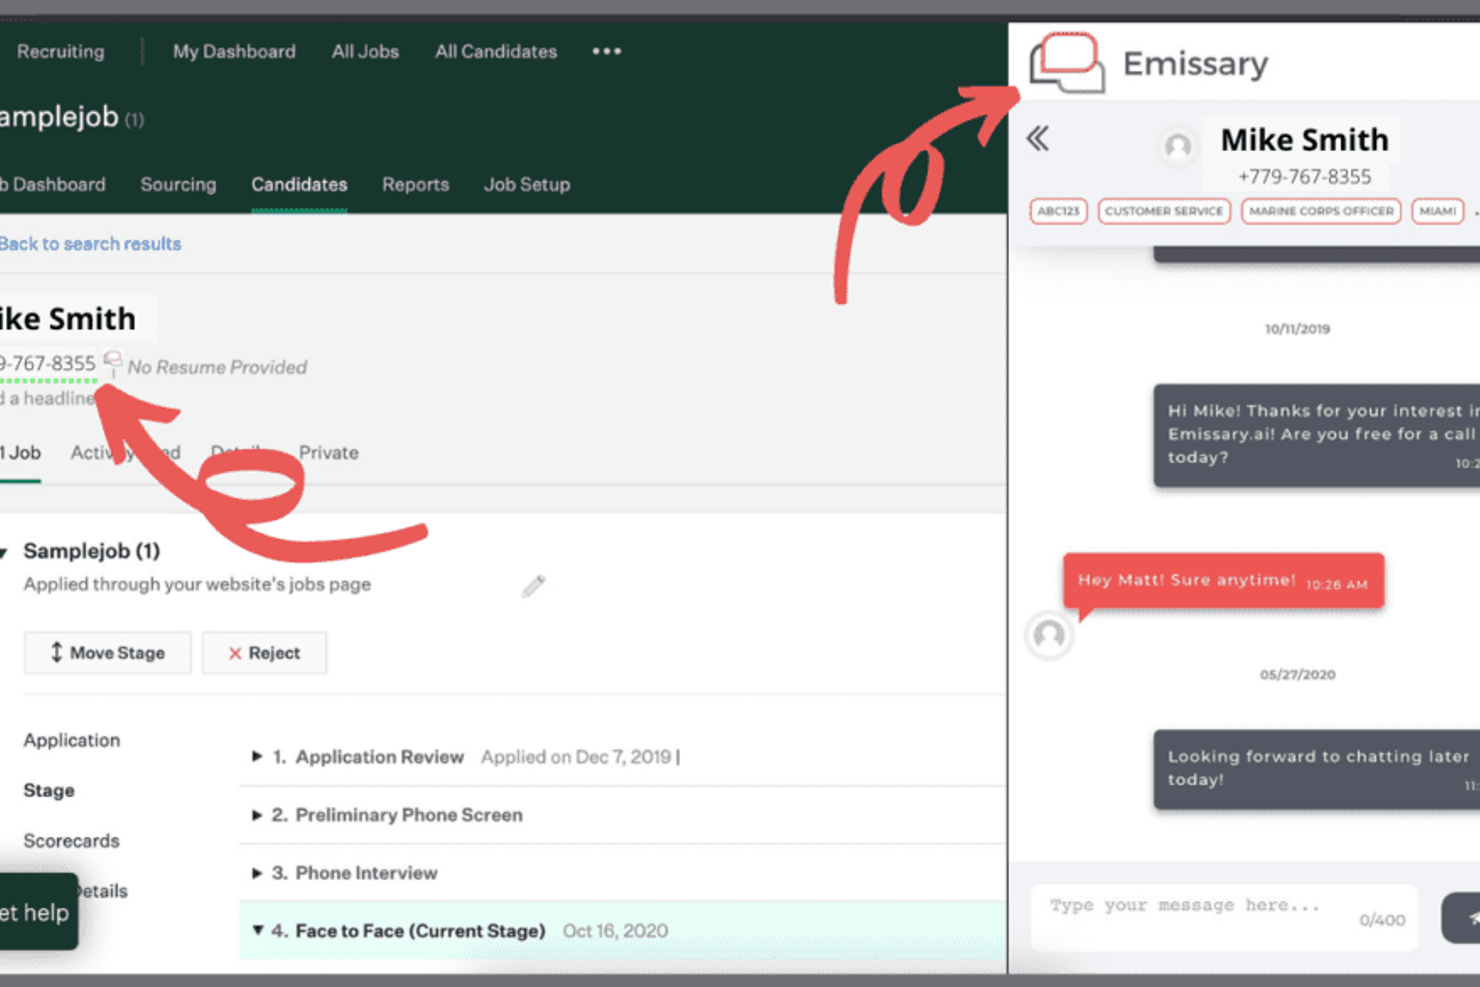
Task: Click the avatar beside the 'Hey Matt!' message
Action: pyautogui.click(x=1048, y=636)
